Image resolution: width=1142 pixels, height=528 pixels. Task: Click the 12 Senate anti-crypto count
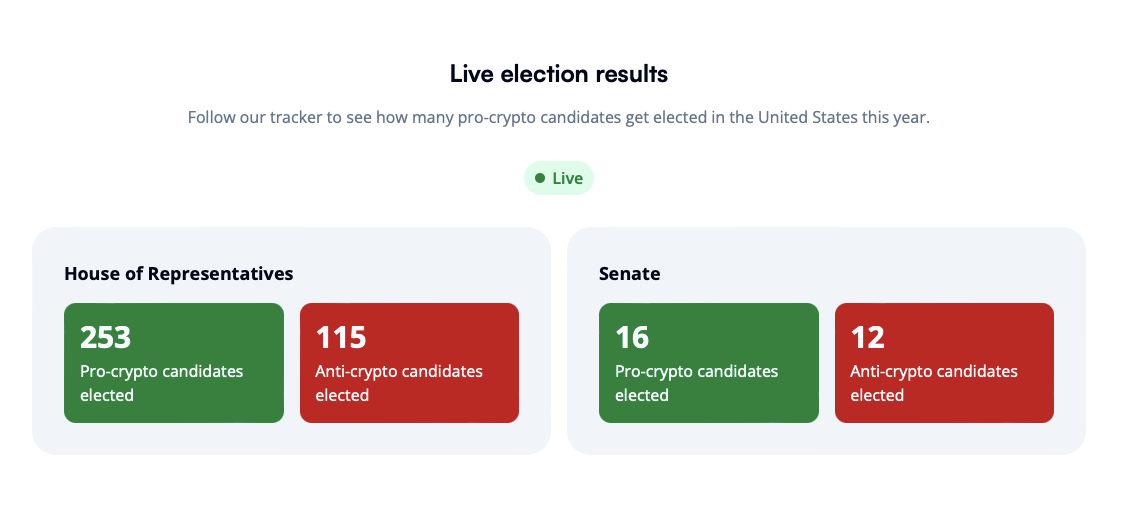(868, 337)
